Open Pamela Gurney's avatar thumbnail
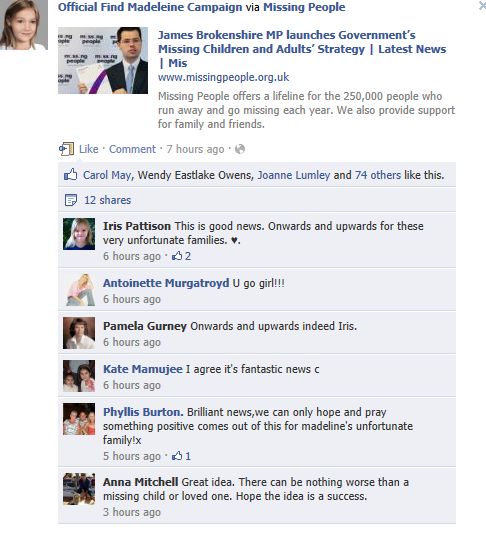The image size is (486, 534). pos(79,333)
